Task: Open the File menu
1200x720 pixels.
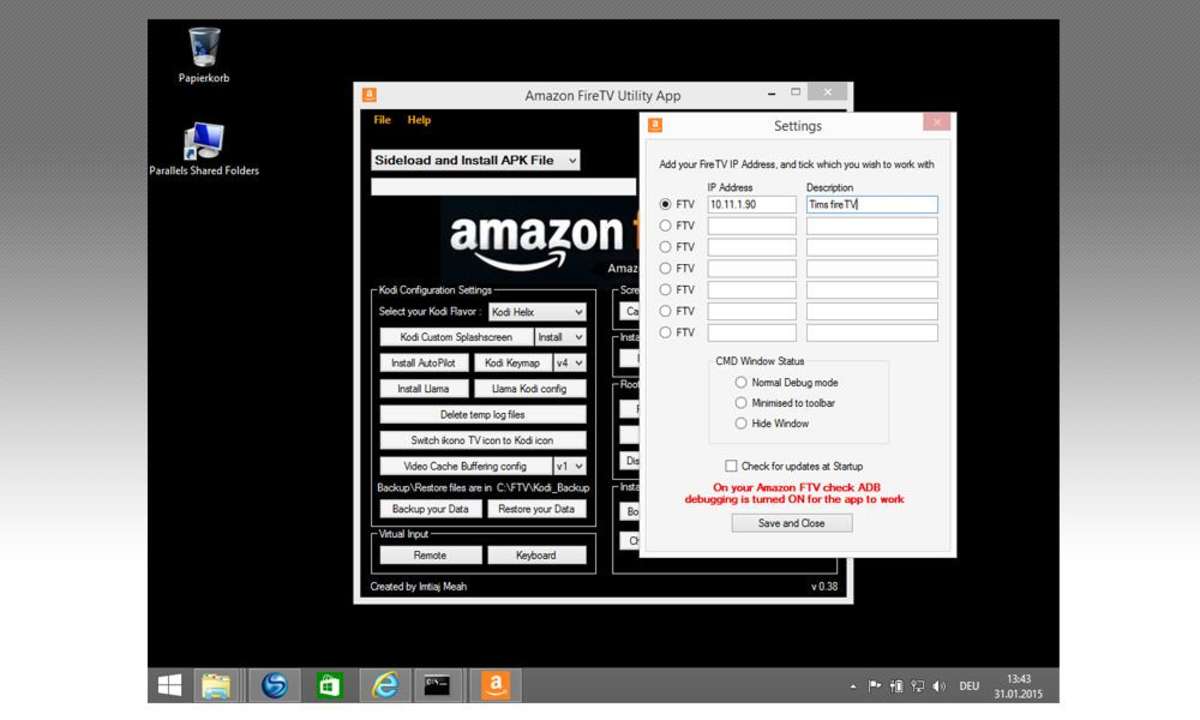Action: tap(382, 120)
